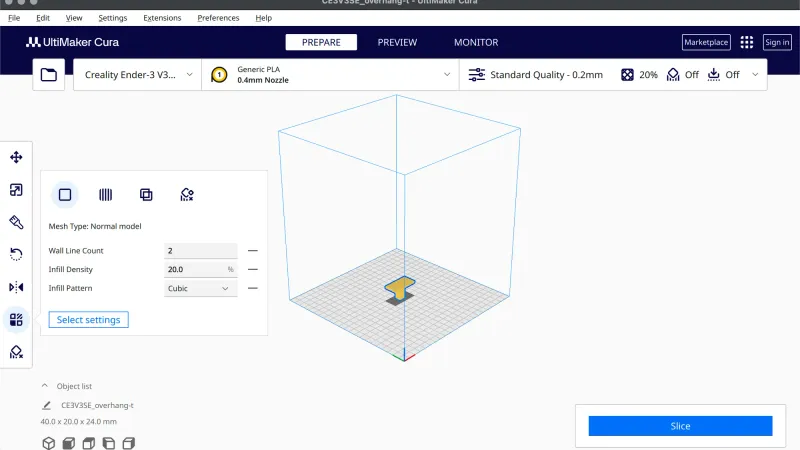
Task: Click the adhesion Off icon
Action: point(713,75)
